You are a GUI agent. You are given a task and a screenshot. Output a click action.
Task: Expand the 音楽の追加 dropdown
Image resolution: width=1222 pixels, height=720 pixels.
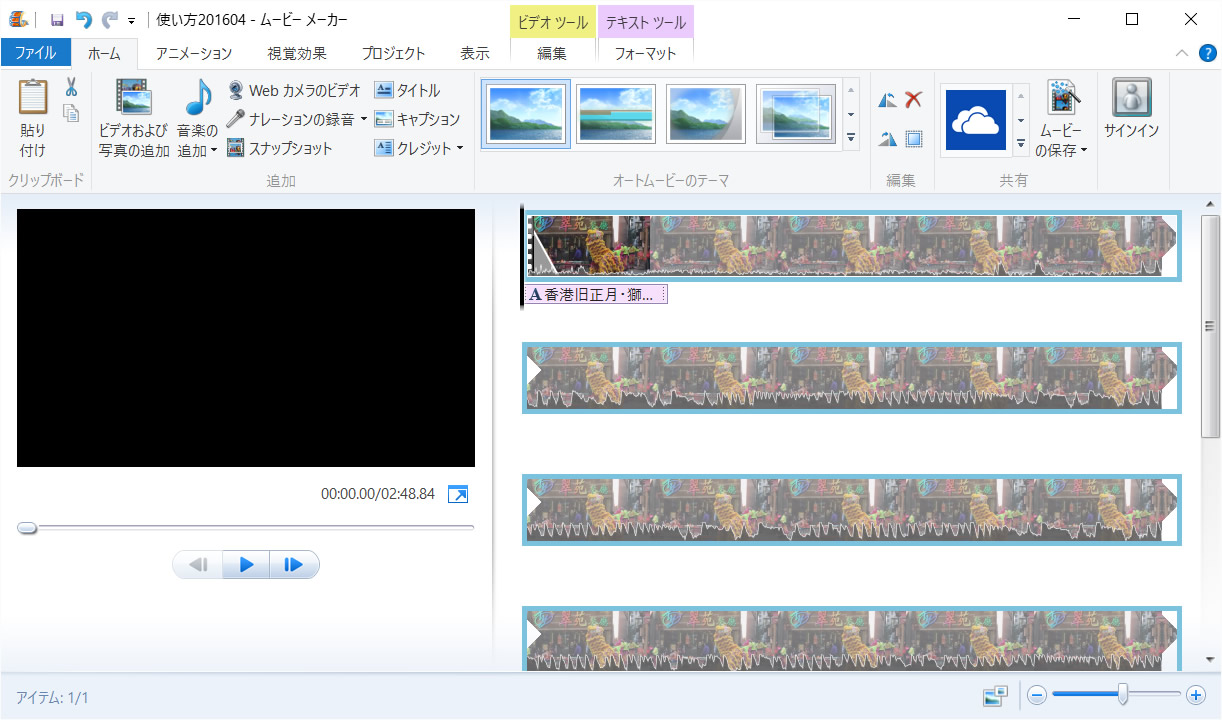pyautogui.click(x=213, y=152)
